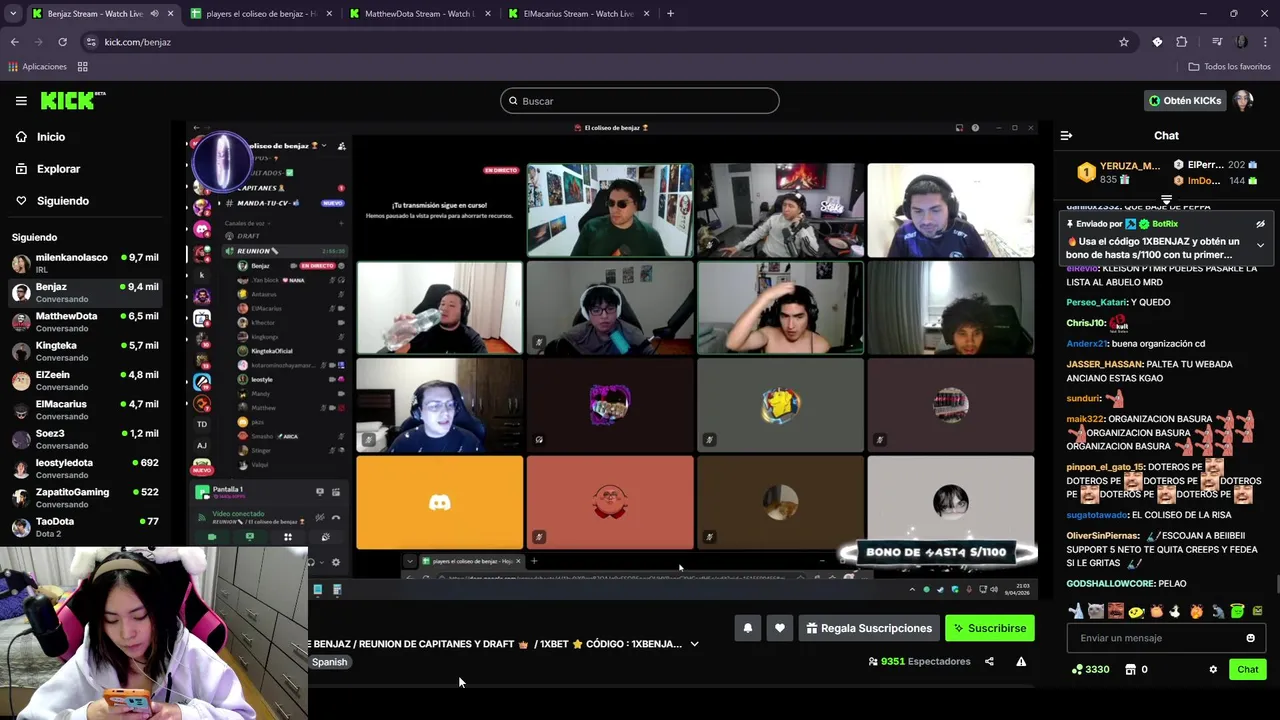Toggle stream notifications bell
This screenshot has width=1280, height=720.
(x=747, y=628)
